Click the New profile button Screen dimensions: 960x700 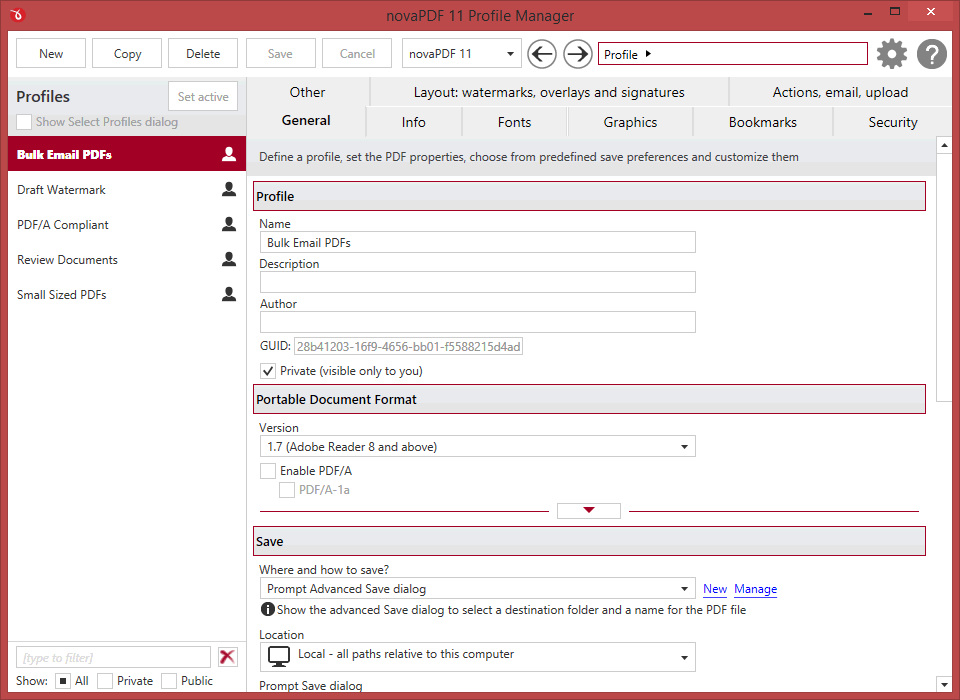51,53
